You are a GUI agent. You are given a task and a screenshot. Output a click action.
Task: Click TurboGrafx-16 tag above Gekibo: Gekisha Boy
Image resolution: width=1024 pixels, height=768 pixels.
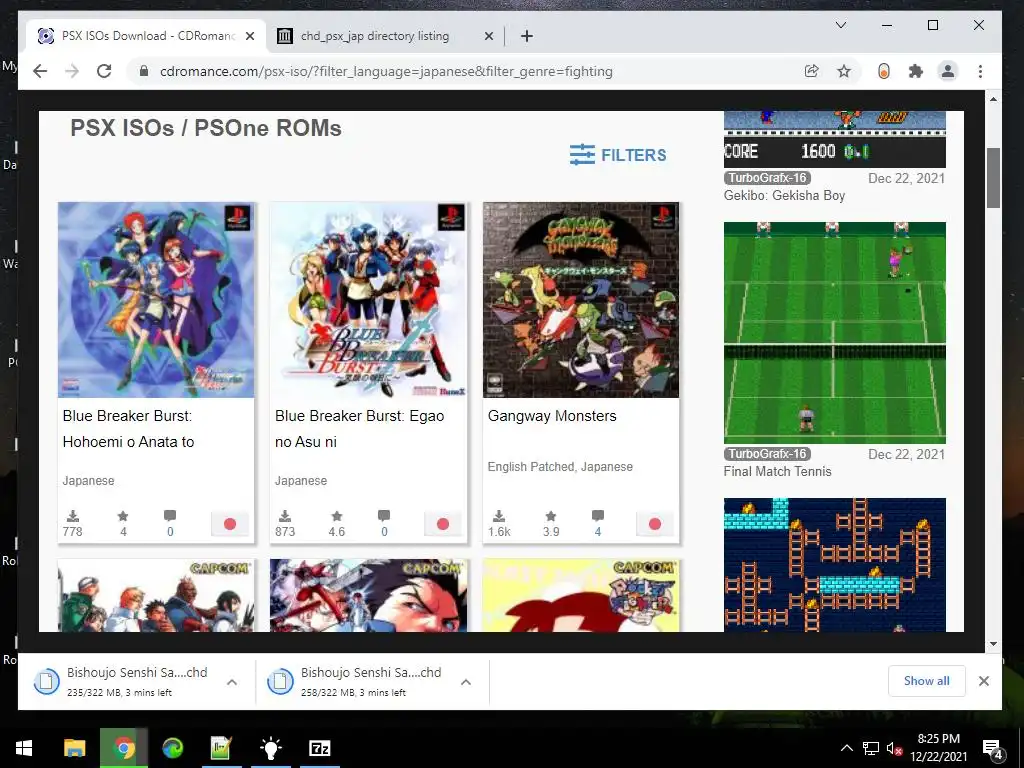tap(767, 178)
